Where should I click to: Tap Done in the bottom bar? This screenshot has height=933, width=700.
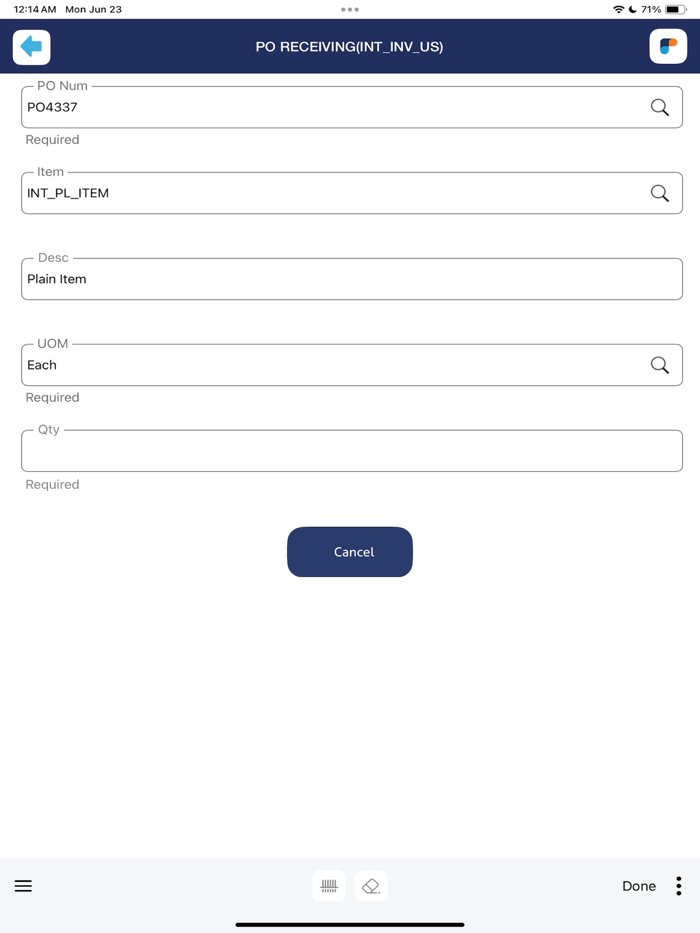pos(639,885)
